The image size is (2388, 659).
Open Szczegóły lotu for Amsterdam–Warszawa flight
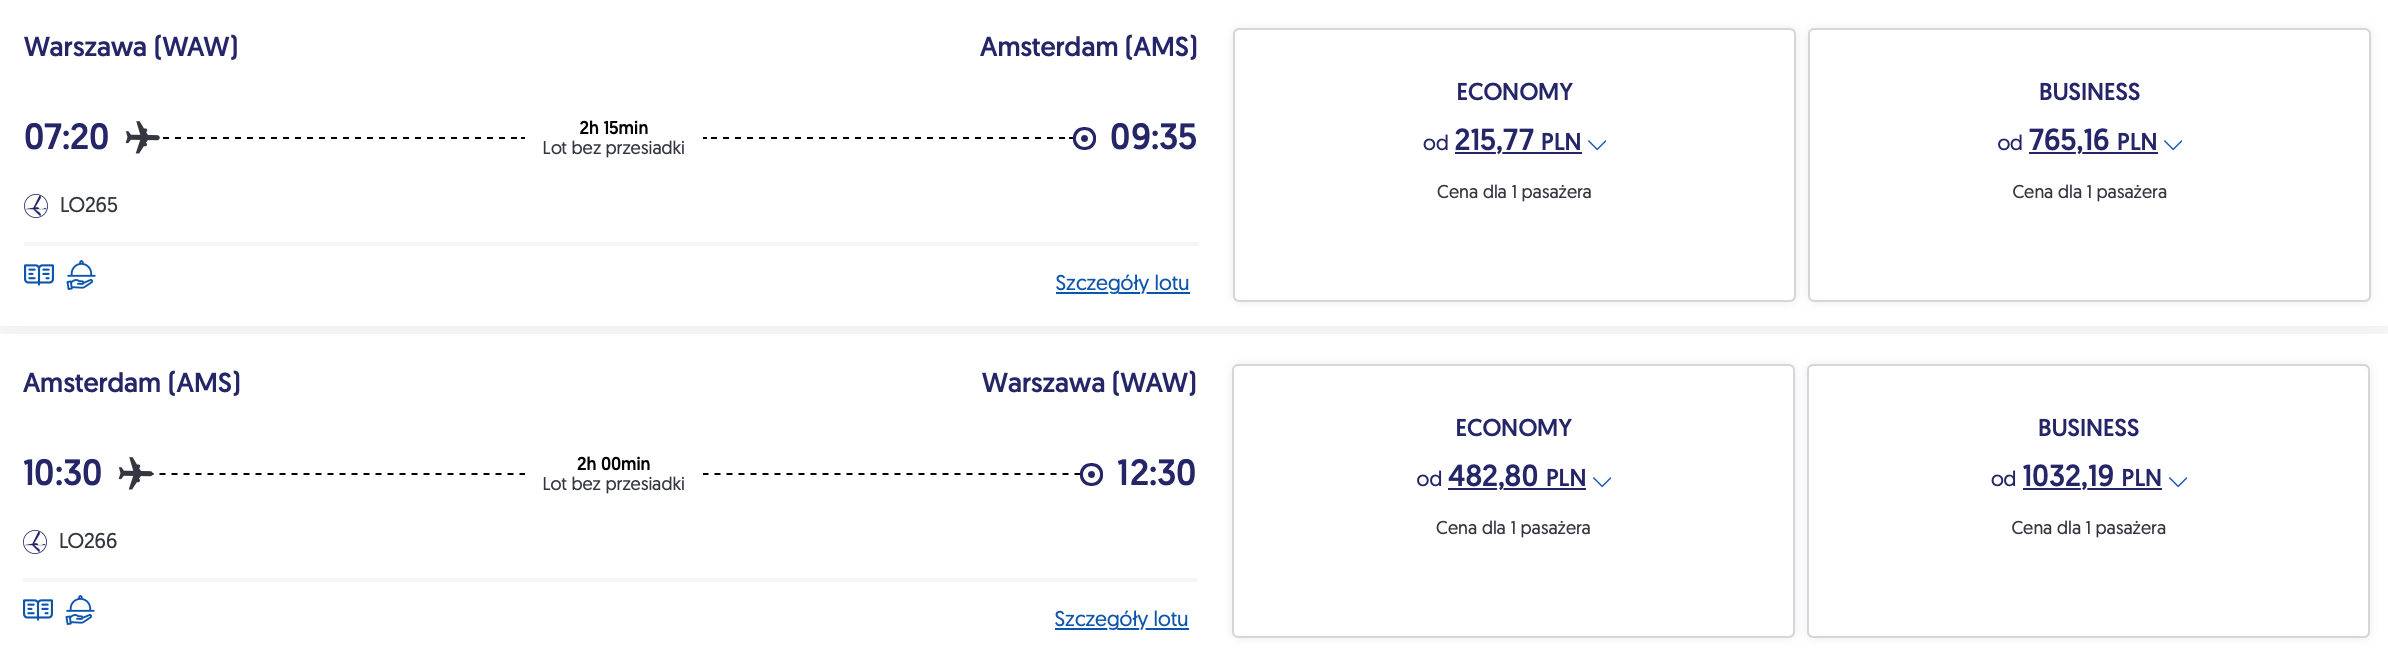[x=1121, y=619]
